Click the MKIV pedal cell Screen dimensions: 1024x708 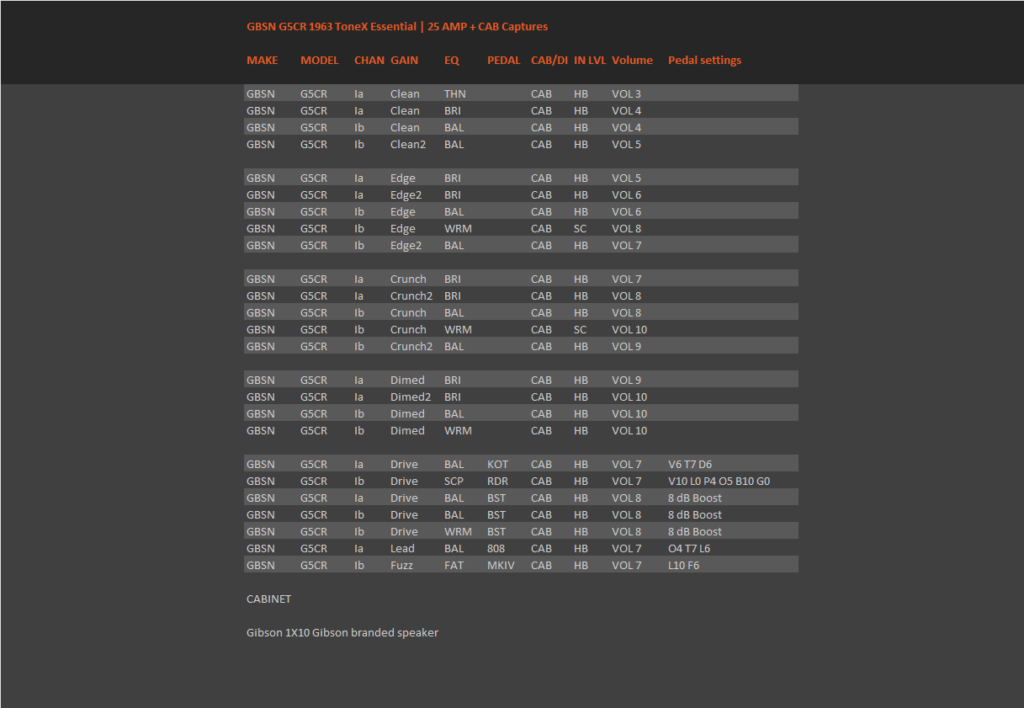[500, 566]
